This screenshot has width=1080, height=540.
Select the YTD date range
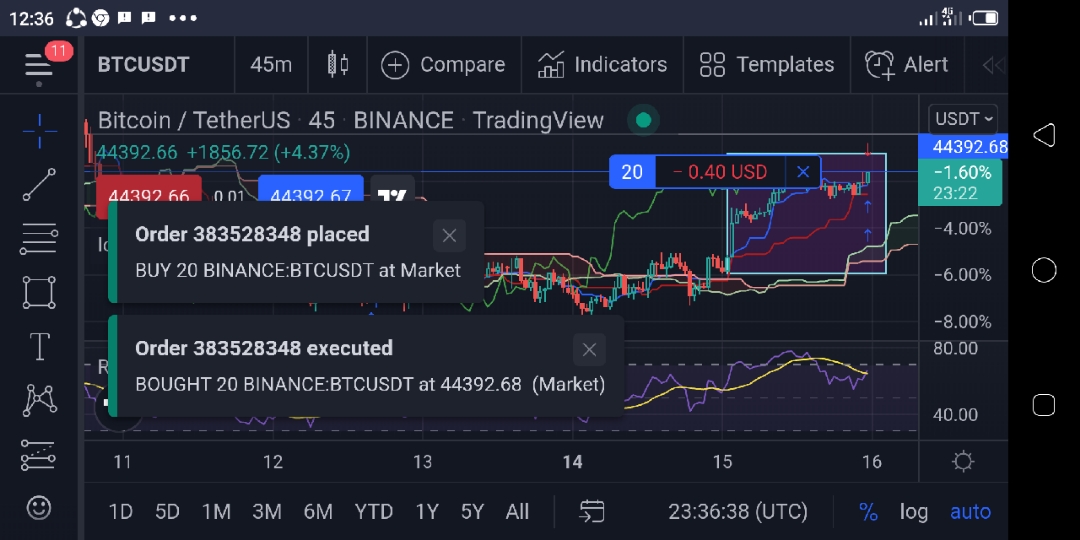click(374, 512)
